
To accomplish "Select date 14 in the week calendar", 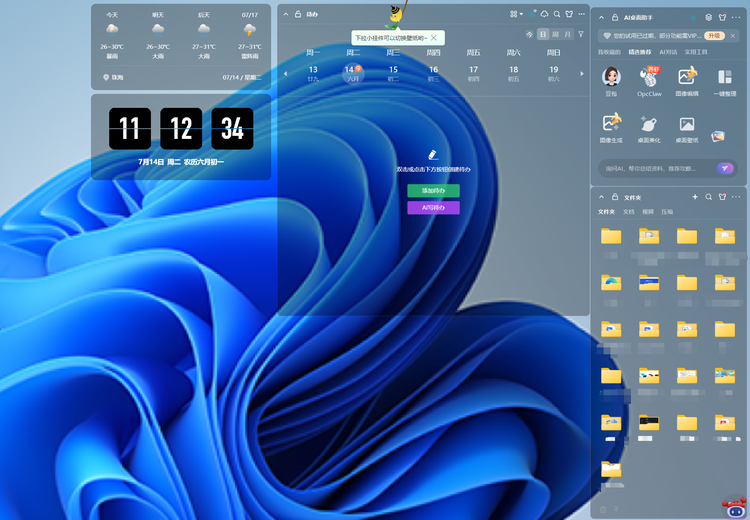I will [x=353, y=73].
